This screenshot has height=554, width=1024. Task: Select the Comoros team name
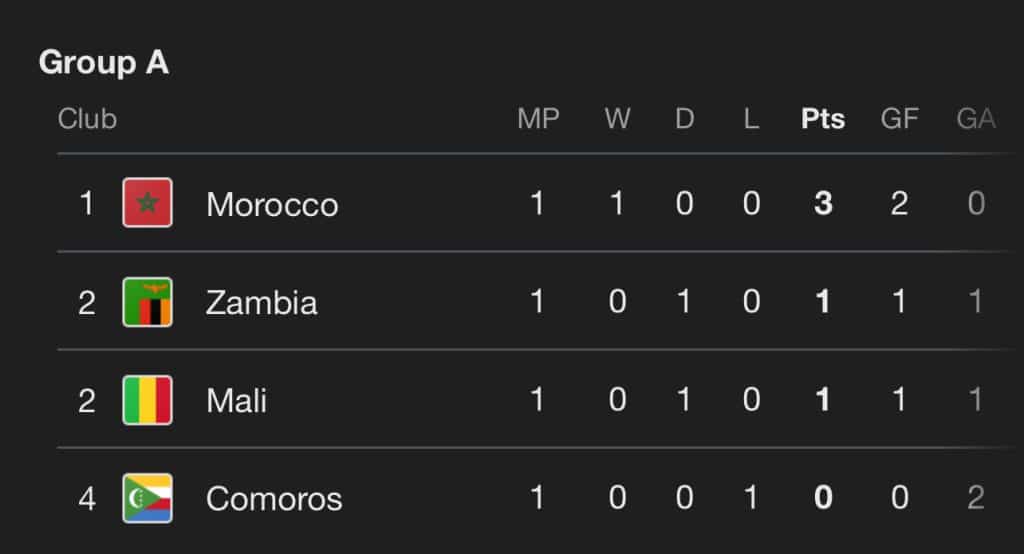274,499
